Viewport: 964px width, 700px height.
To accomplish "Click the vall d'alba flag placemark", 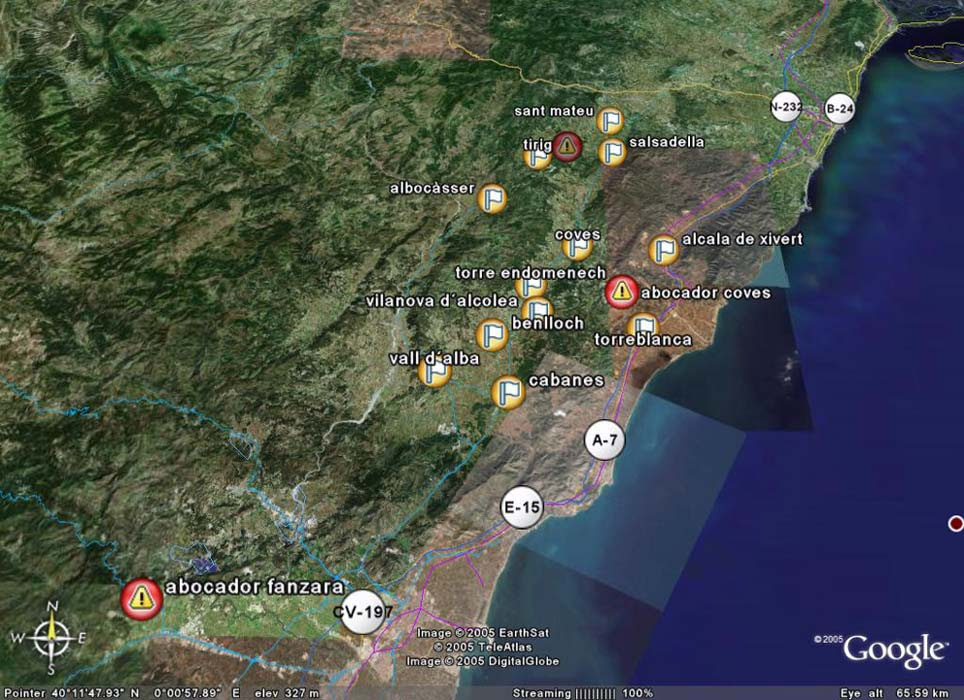I will [x=435, y=371].
